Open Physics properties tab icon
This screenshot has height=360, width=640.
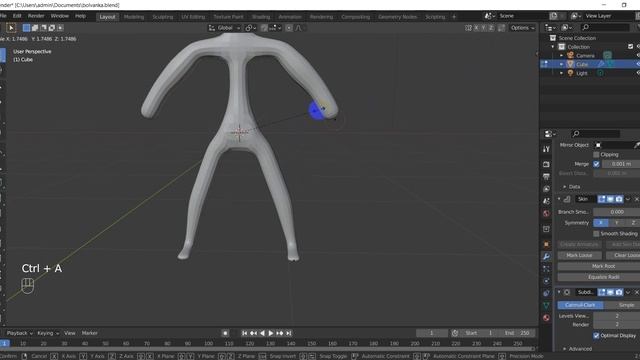point(546,281)
